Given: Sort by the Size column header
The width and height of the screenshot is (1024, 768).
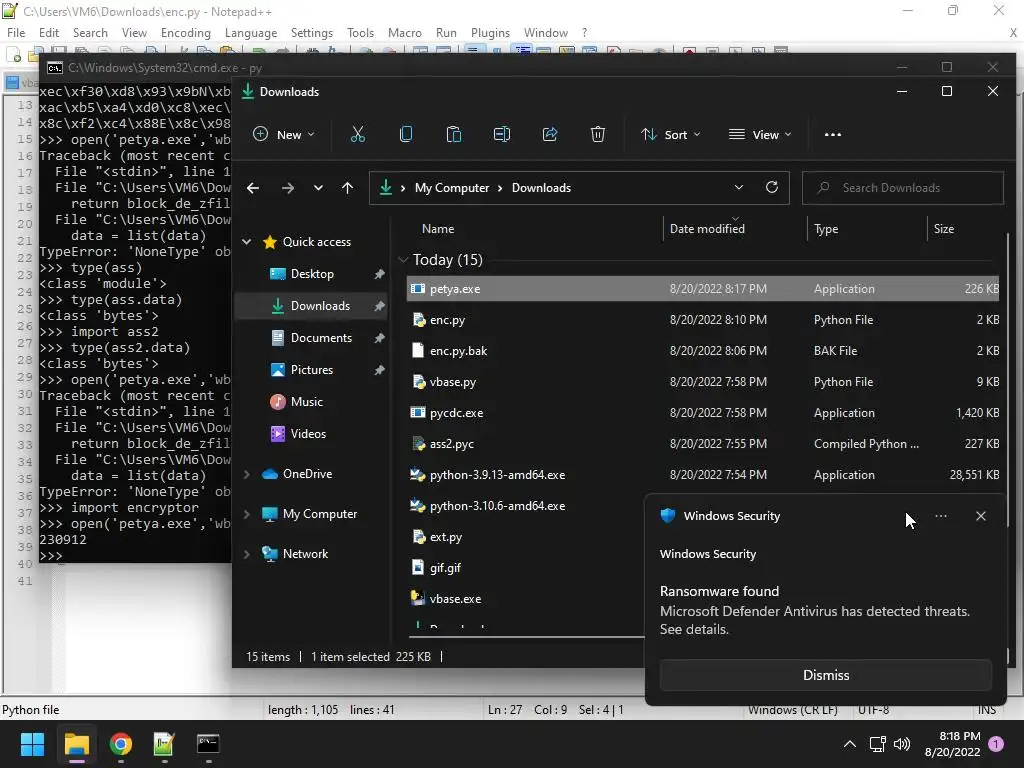Looking at the screenshot, I should pos(944,229).
